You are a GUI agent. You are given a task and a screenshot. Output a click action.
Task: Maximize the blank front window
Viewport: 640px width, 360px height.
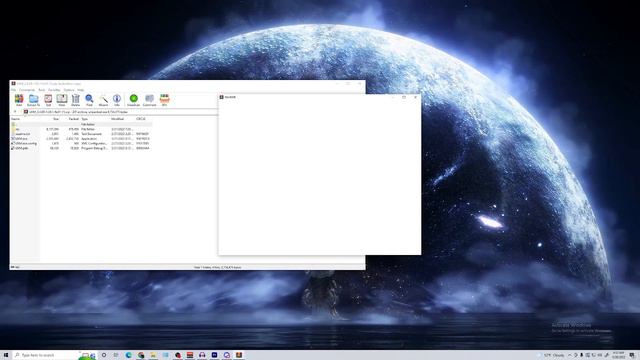click(x=404, y=97)
